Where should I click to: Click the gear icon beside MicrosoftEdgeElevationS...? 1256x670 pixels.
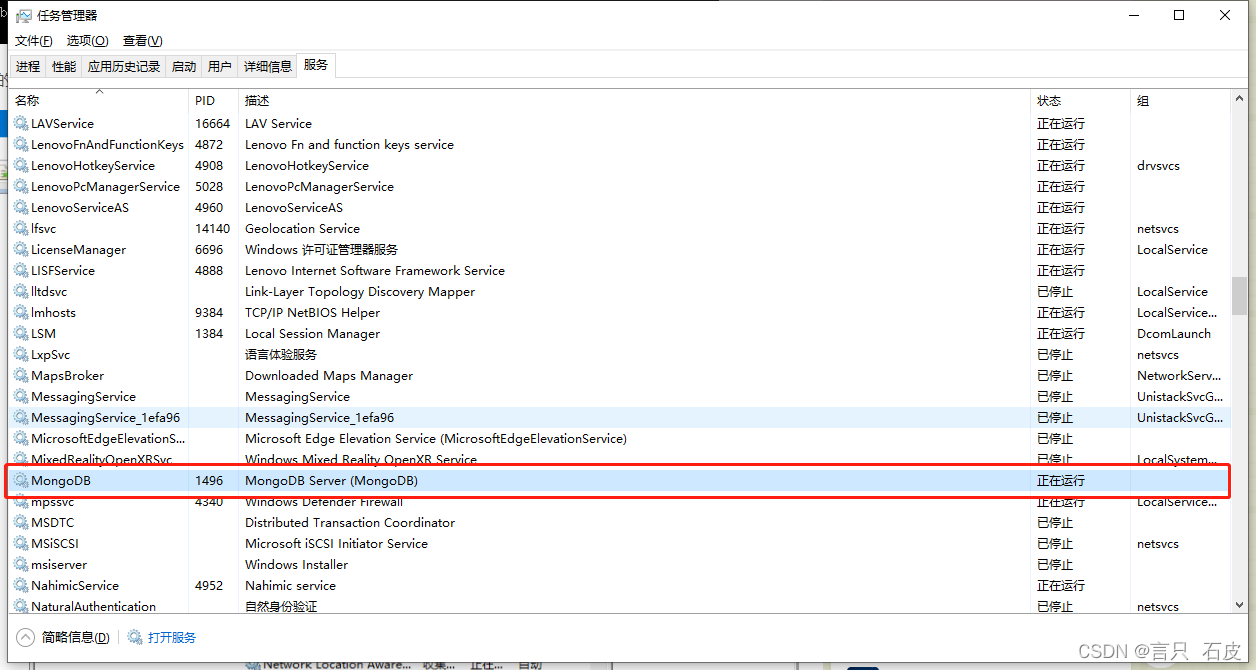[x=21, y=438]
